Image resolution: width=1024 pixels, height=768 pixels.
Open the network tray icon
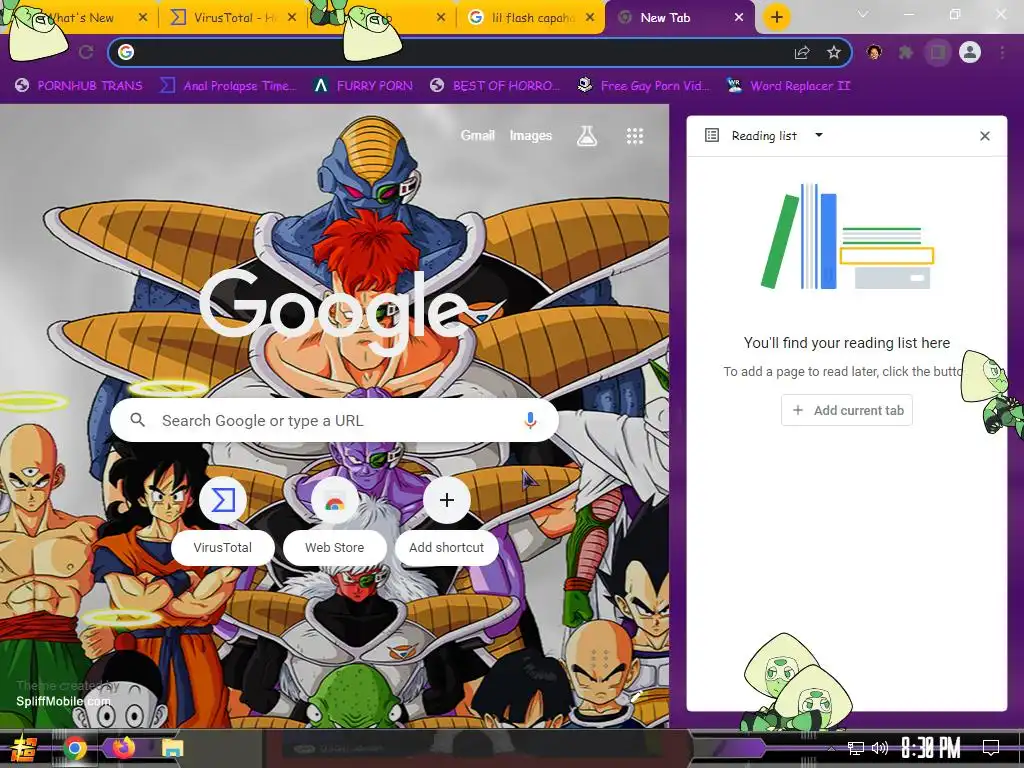pos(856,748)
